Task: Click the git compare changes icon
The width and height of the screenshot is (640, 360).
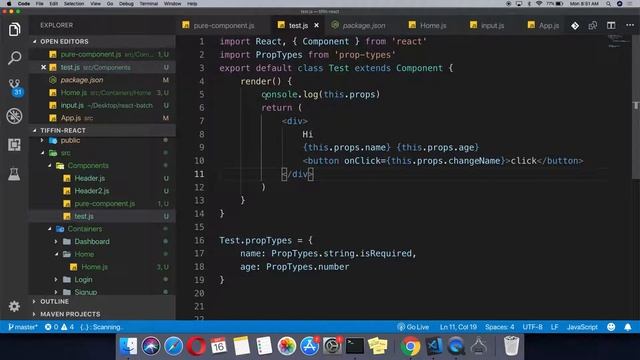Action: (x=575, y=26)
